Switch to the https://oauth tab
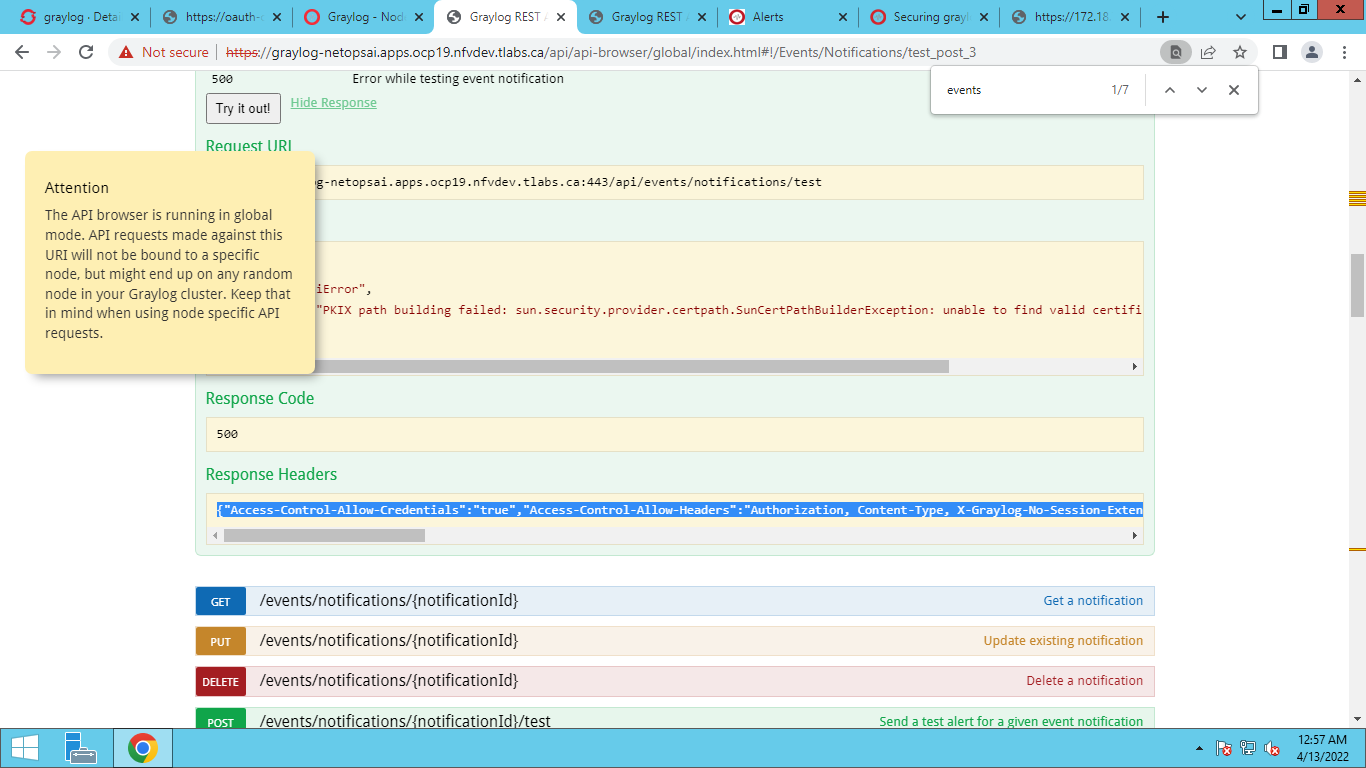 pos(222,17)
